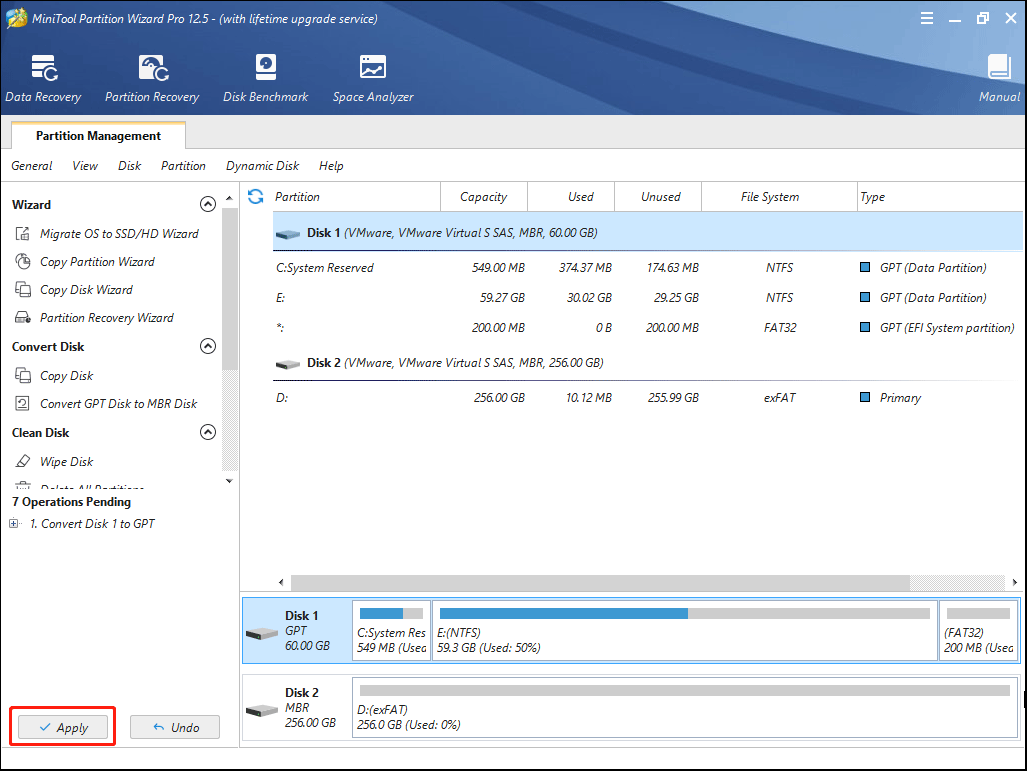
Task: Click Disk 2 icon in disk map
Action: coord(262,711)
